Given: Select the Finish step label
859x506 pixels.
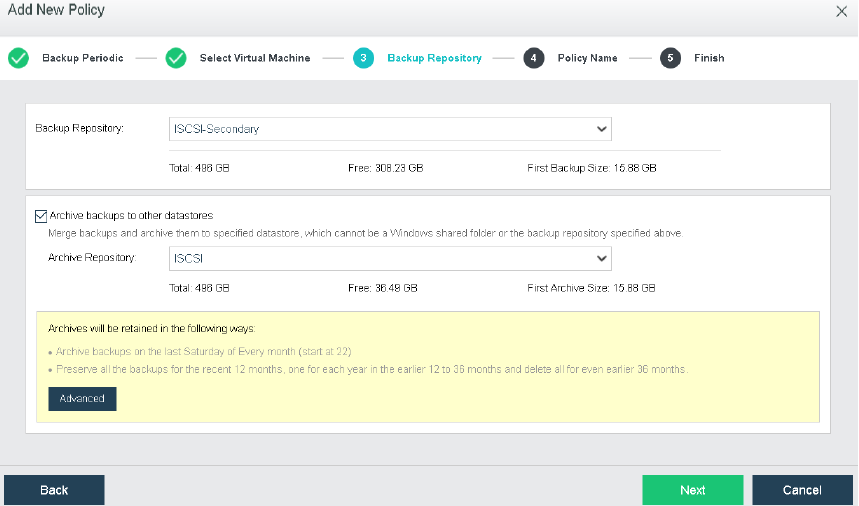Looking at the screenshot, I should (709, 58).
